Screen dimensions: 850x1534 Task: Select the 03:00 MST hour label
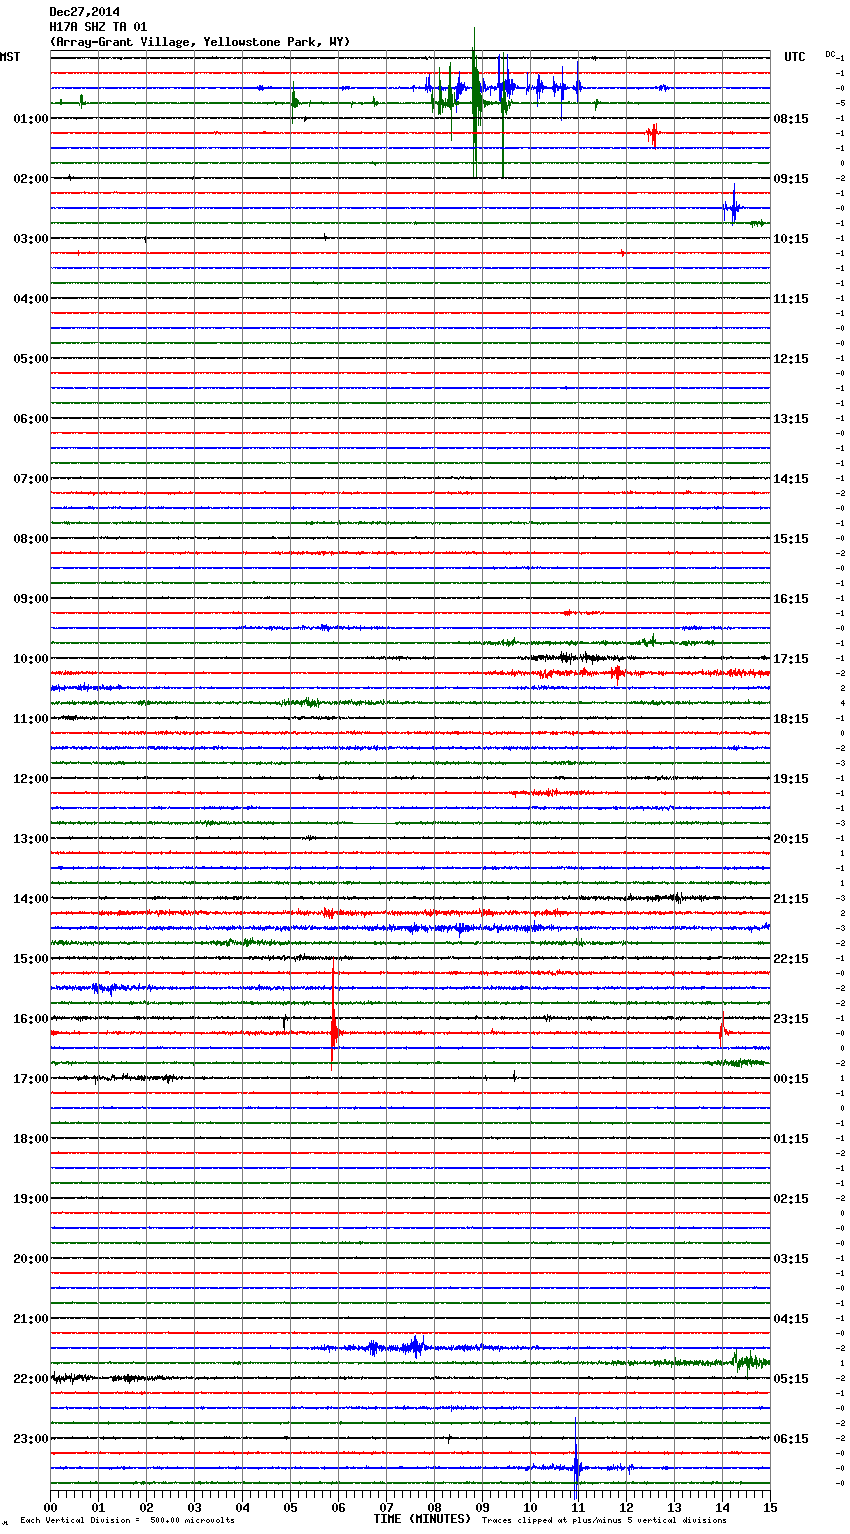[31, 239]
